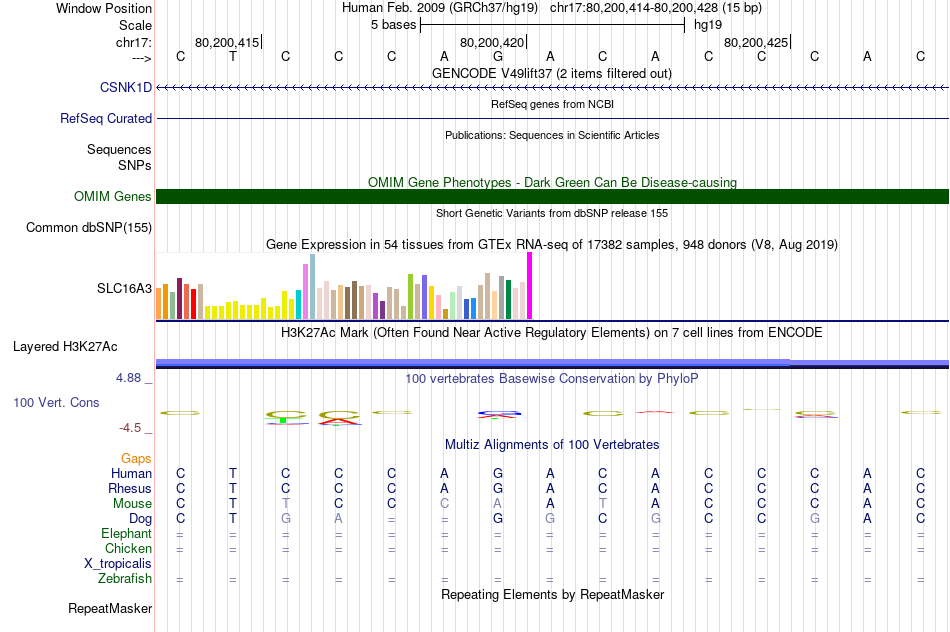Click the '5 bases' scale bar label
950x632 pixels.
coord(394,25)
